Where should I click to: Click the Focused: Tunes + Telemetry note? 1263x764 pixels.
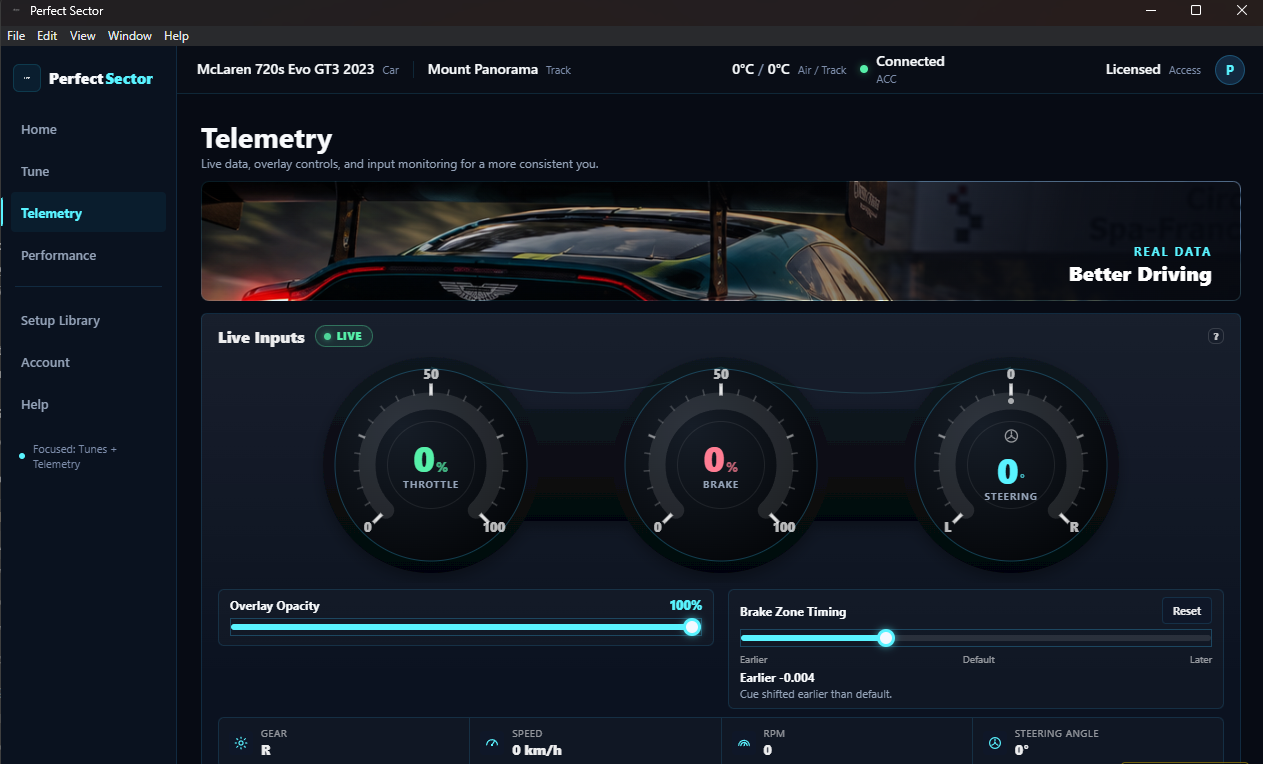point(75,457)
